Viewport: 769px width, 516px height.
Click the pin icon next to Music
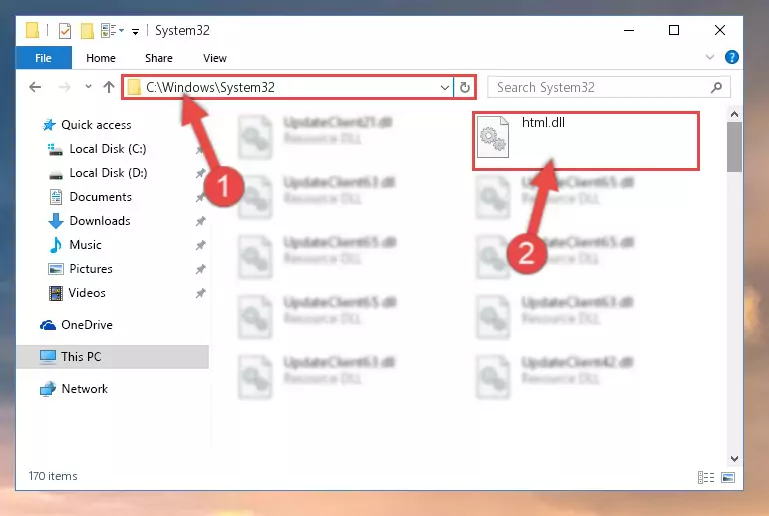coord(200,245)
